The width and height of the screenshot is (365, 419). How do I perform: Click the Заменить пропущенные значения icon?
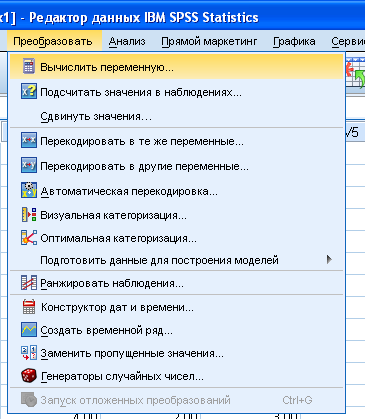click(29, 353)
